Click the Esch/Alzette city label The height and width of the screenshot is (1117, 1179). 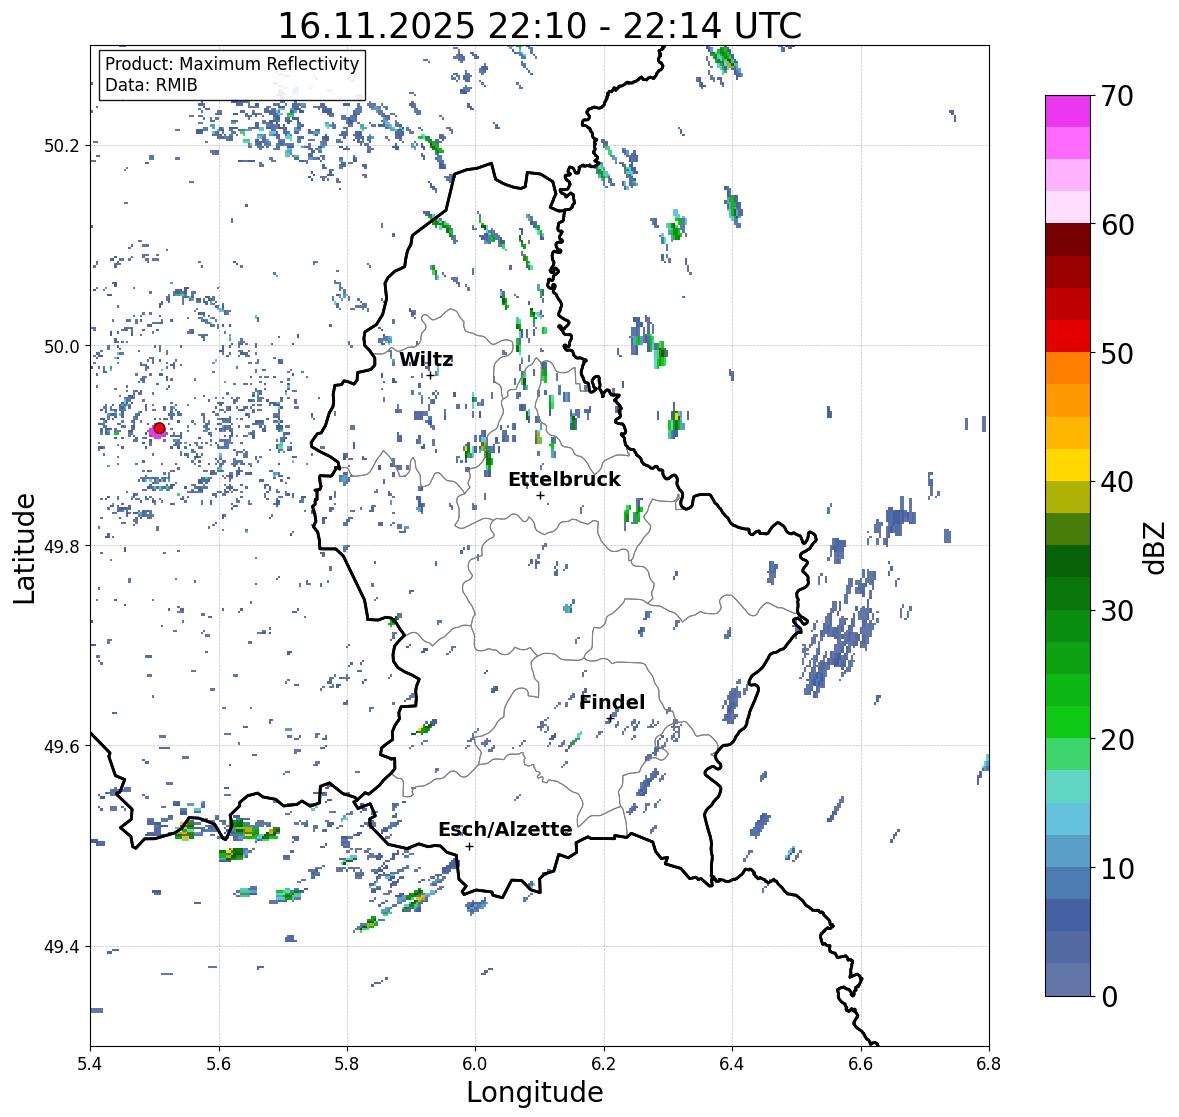pos(505,829)
